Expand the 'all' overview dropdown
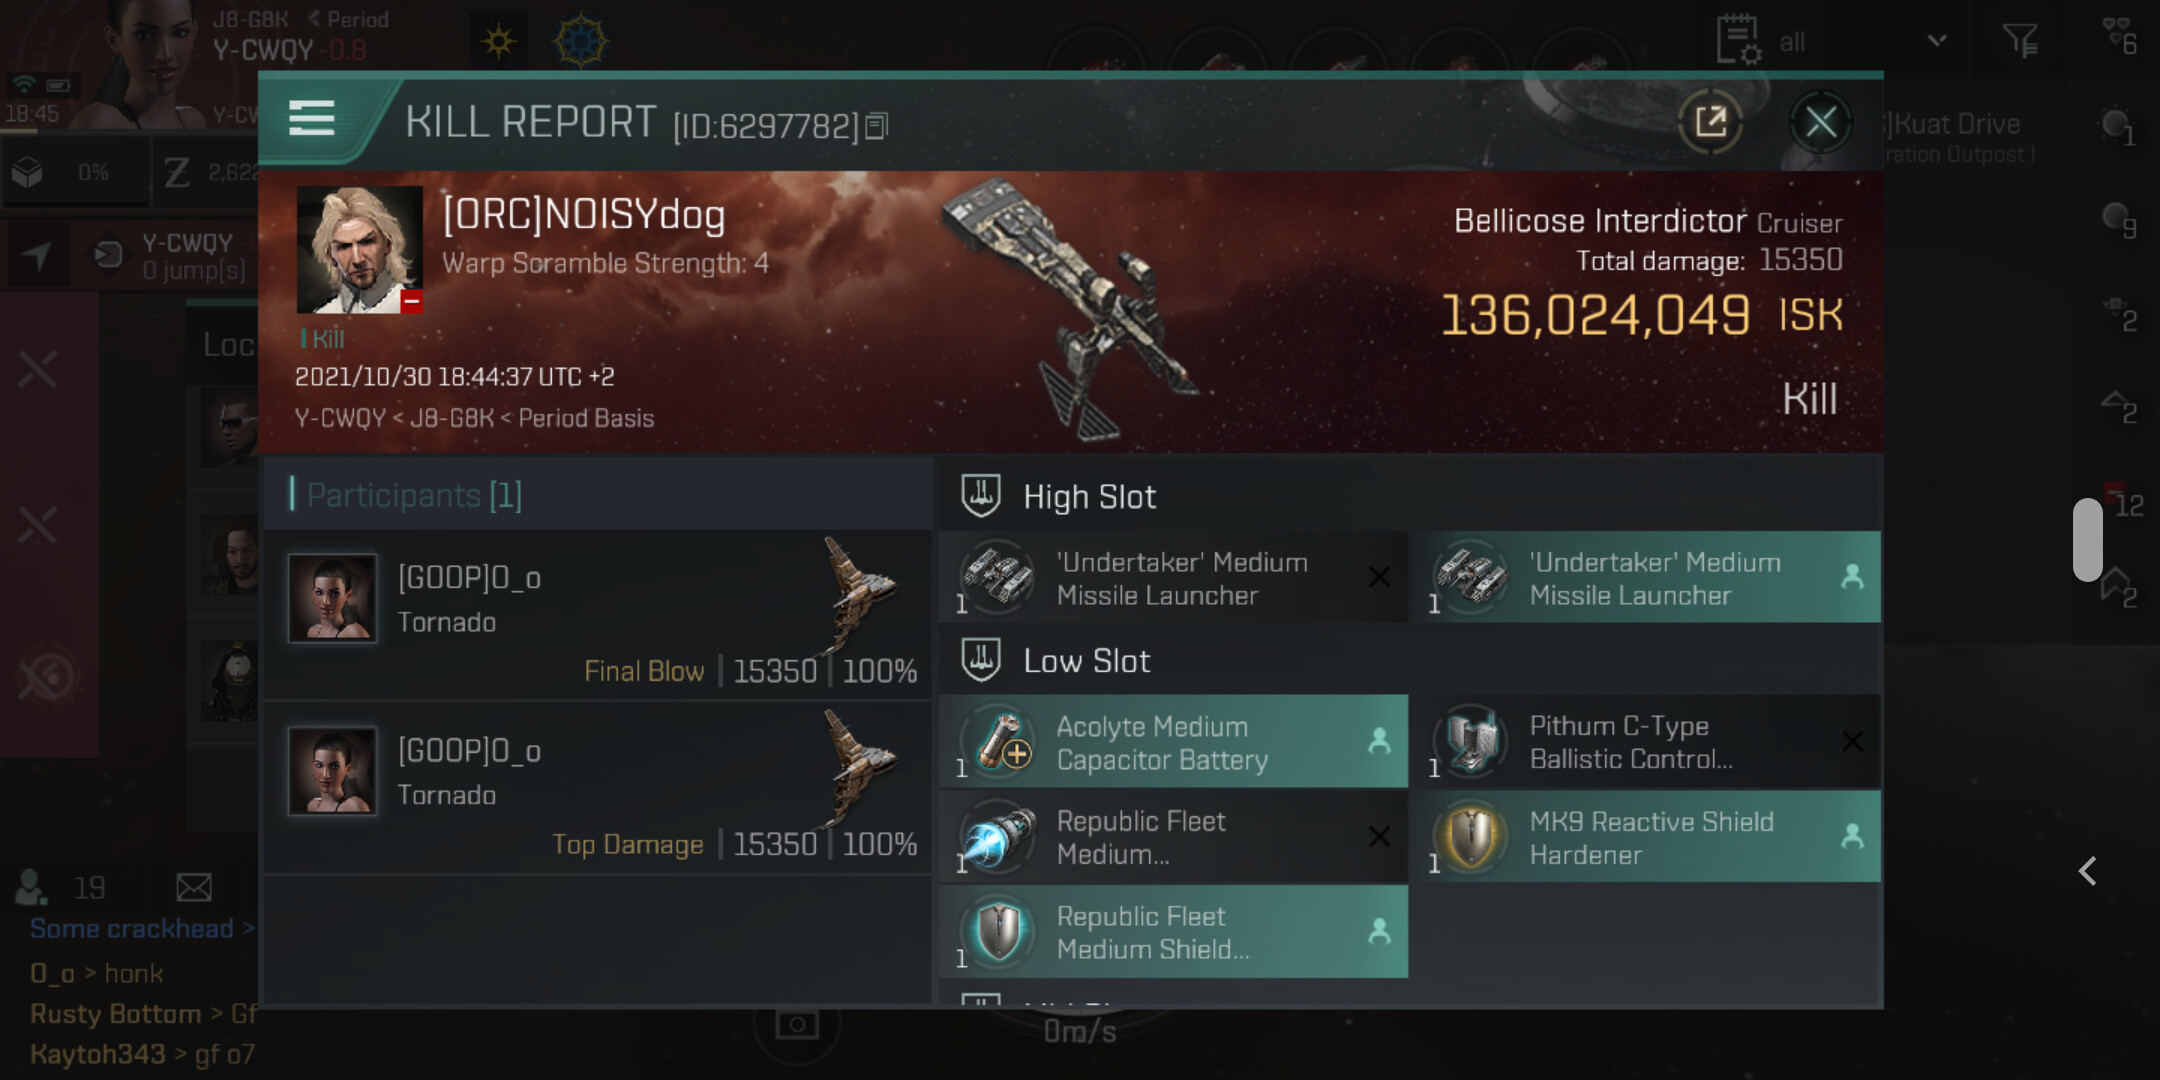The image size is (2160, 1080). tap(1937, 41)
